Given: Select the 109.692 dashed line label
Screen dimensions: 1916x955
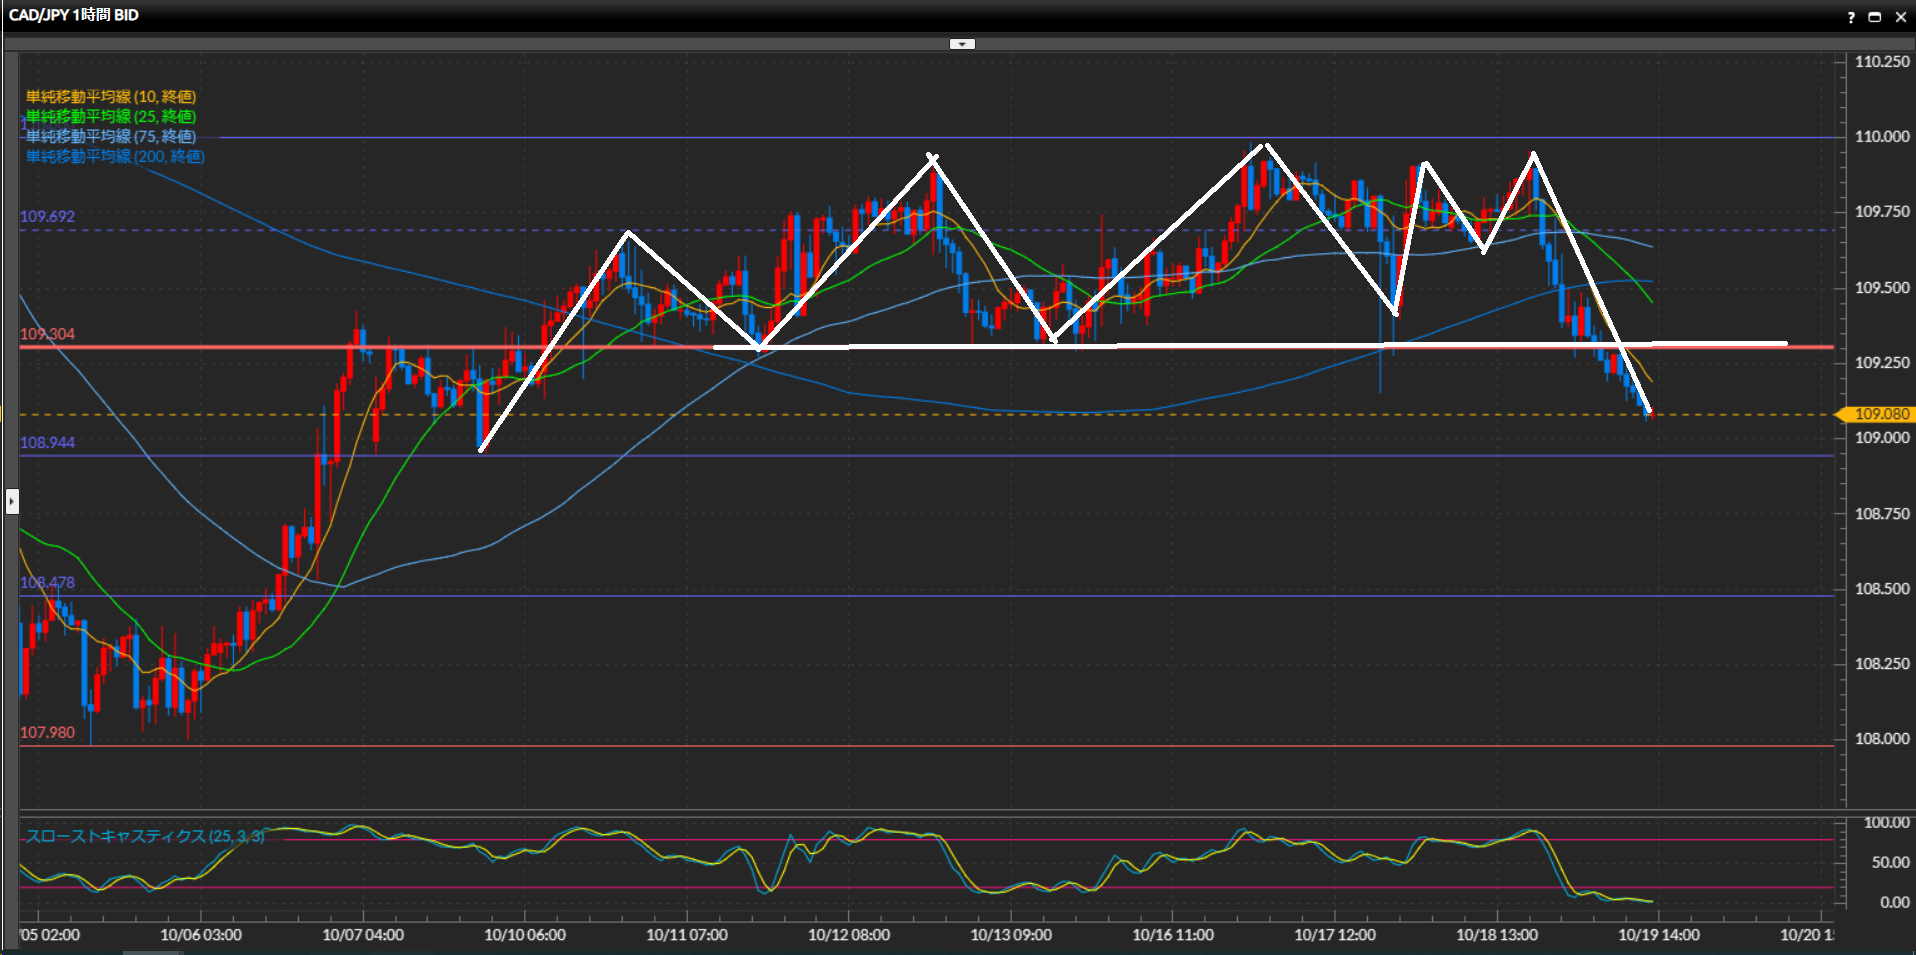Looking at the screenshot, I should 47,216.
